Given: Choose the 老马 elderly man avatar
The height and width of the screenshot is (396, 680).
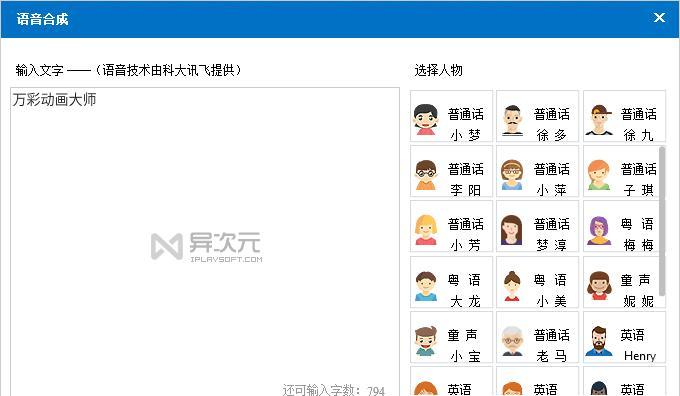Looking at the screenshot, I should coord(512,341).
